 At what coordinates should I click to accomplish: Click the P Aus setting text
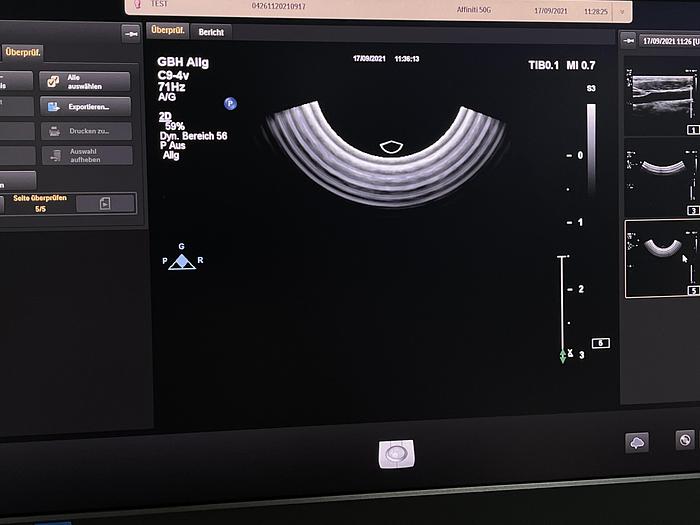173,146
